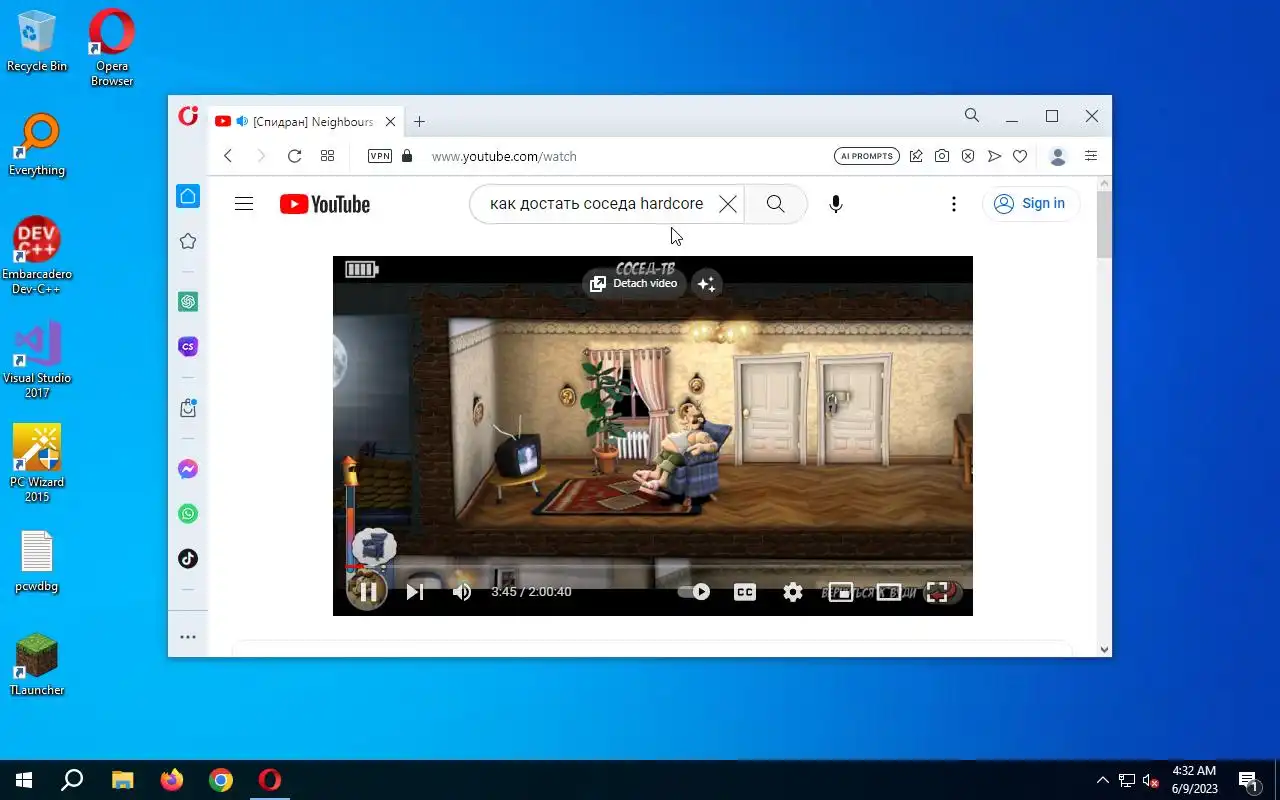This screenshot has width=1280, height=800.
Task: Open the sidebar three-dot setup menu
Action: [188, 637]
